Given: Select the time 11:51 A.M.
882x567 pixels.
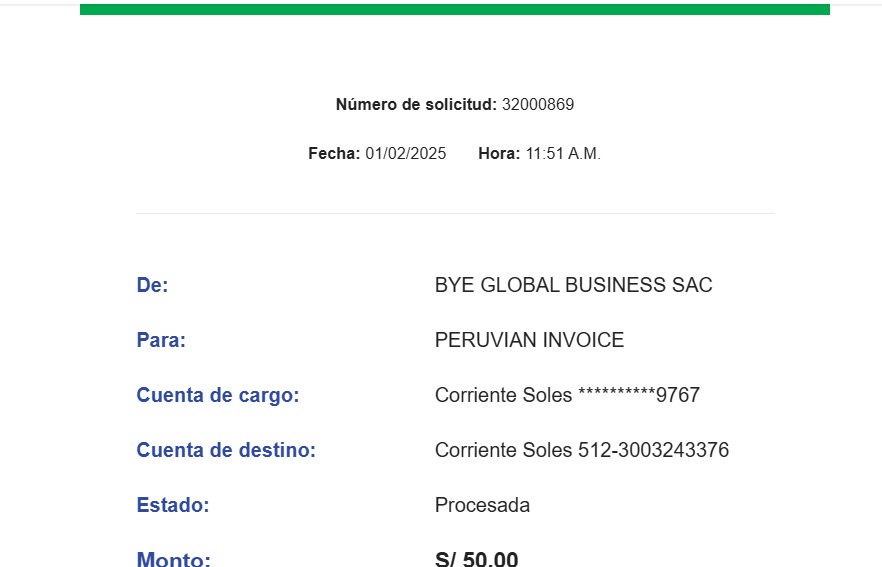Looking at the screenshot, I should click(x=563, y=154).
